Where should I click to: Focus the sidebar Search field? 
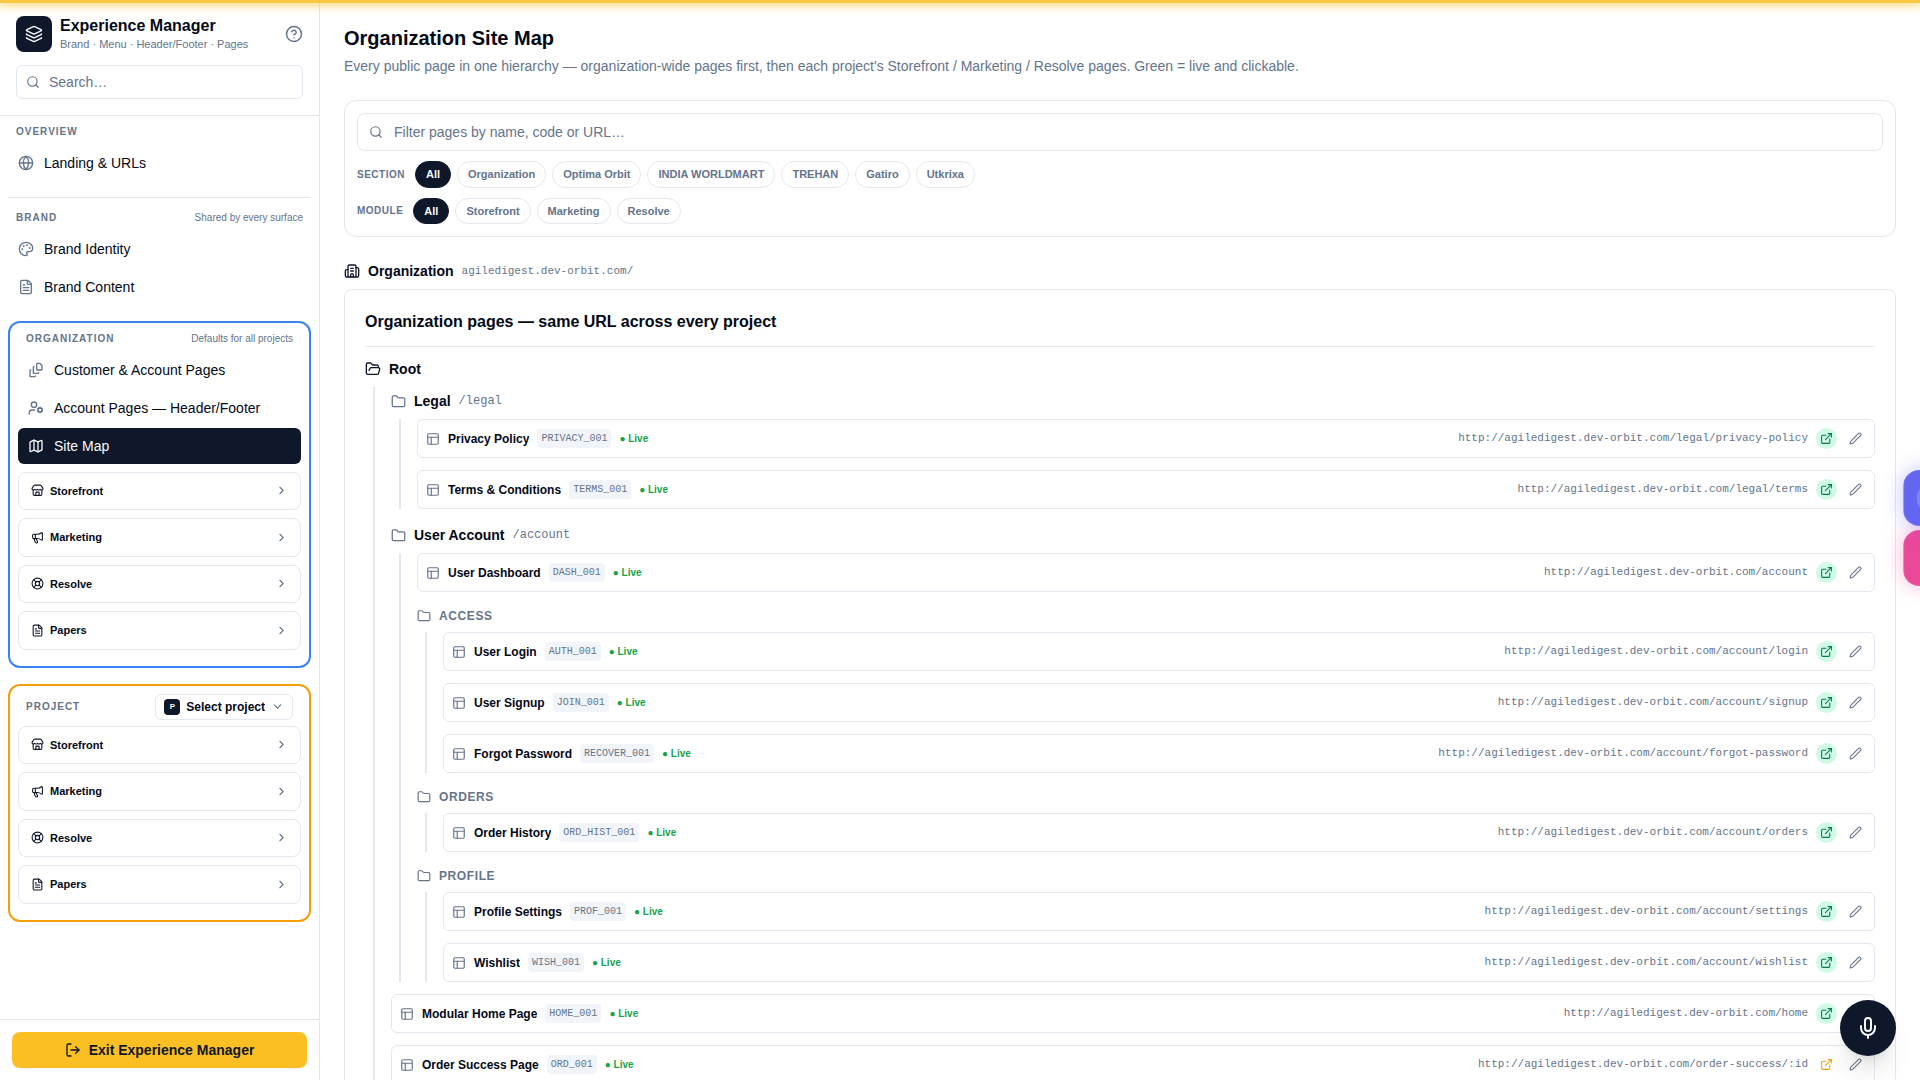pos(159,82)
